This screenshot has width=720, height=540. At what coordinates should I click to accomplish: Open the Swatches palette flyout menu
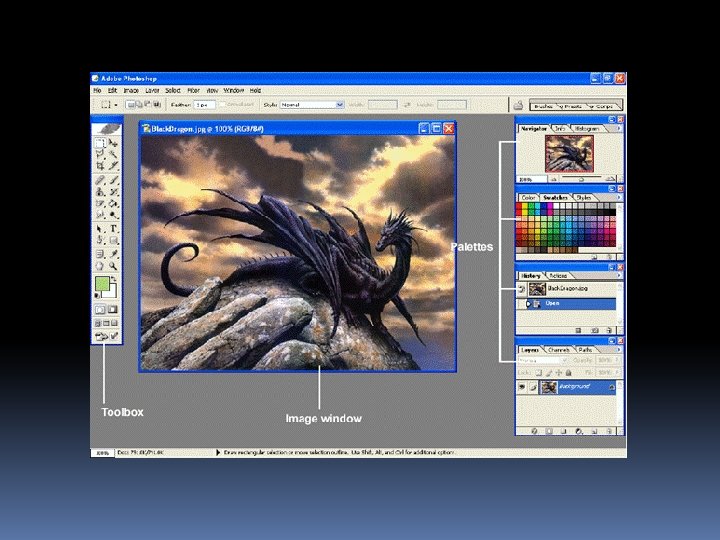click(619, 197)
